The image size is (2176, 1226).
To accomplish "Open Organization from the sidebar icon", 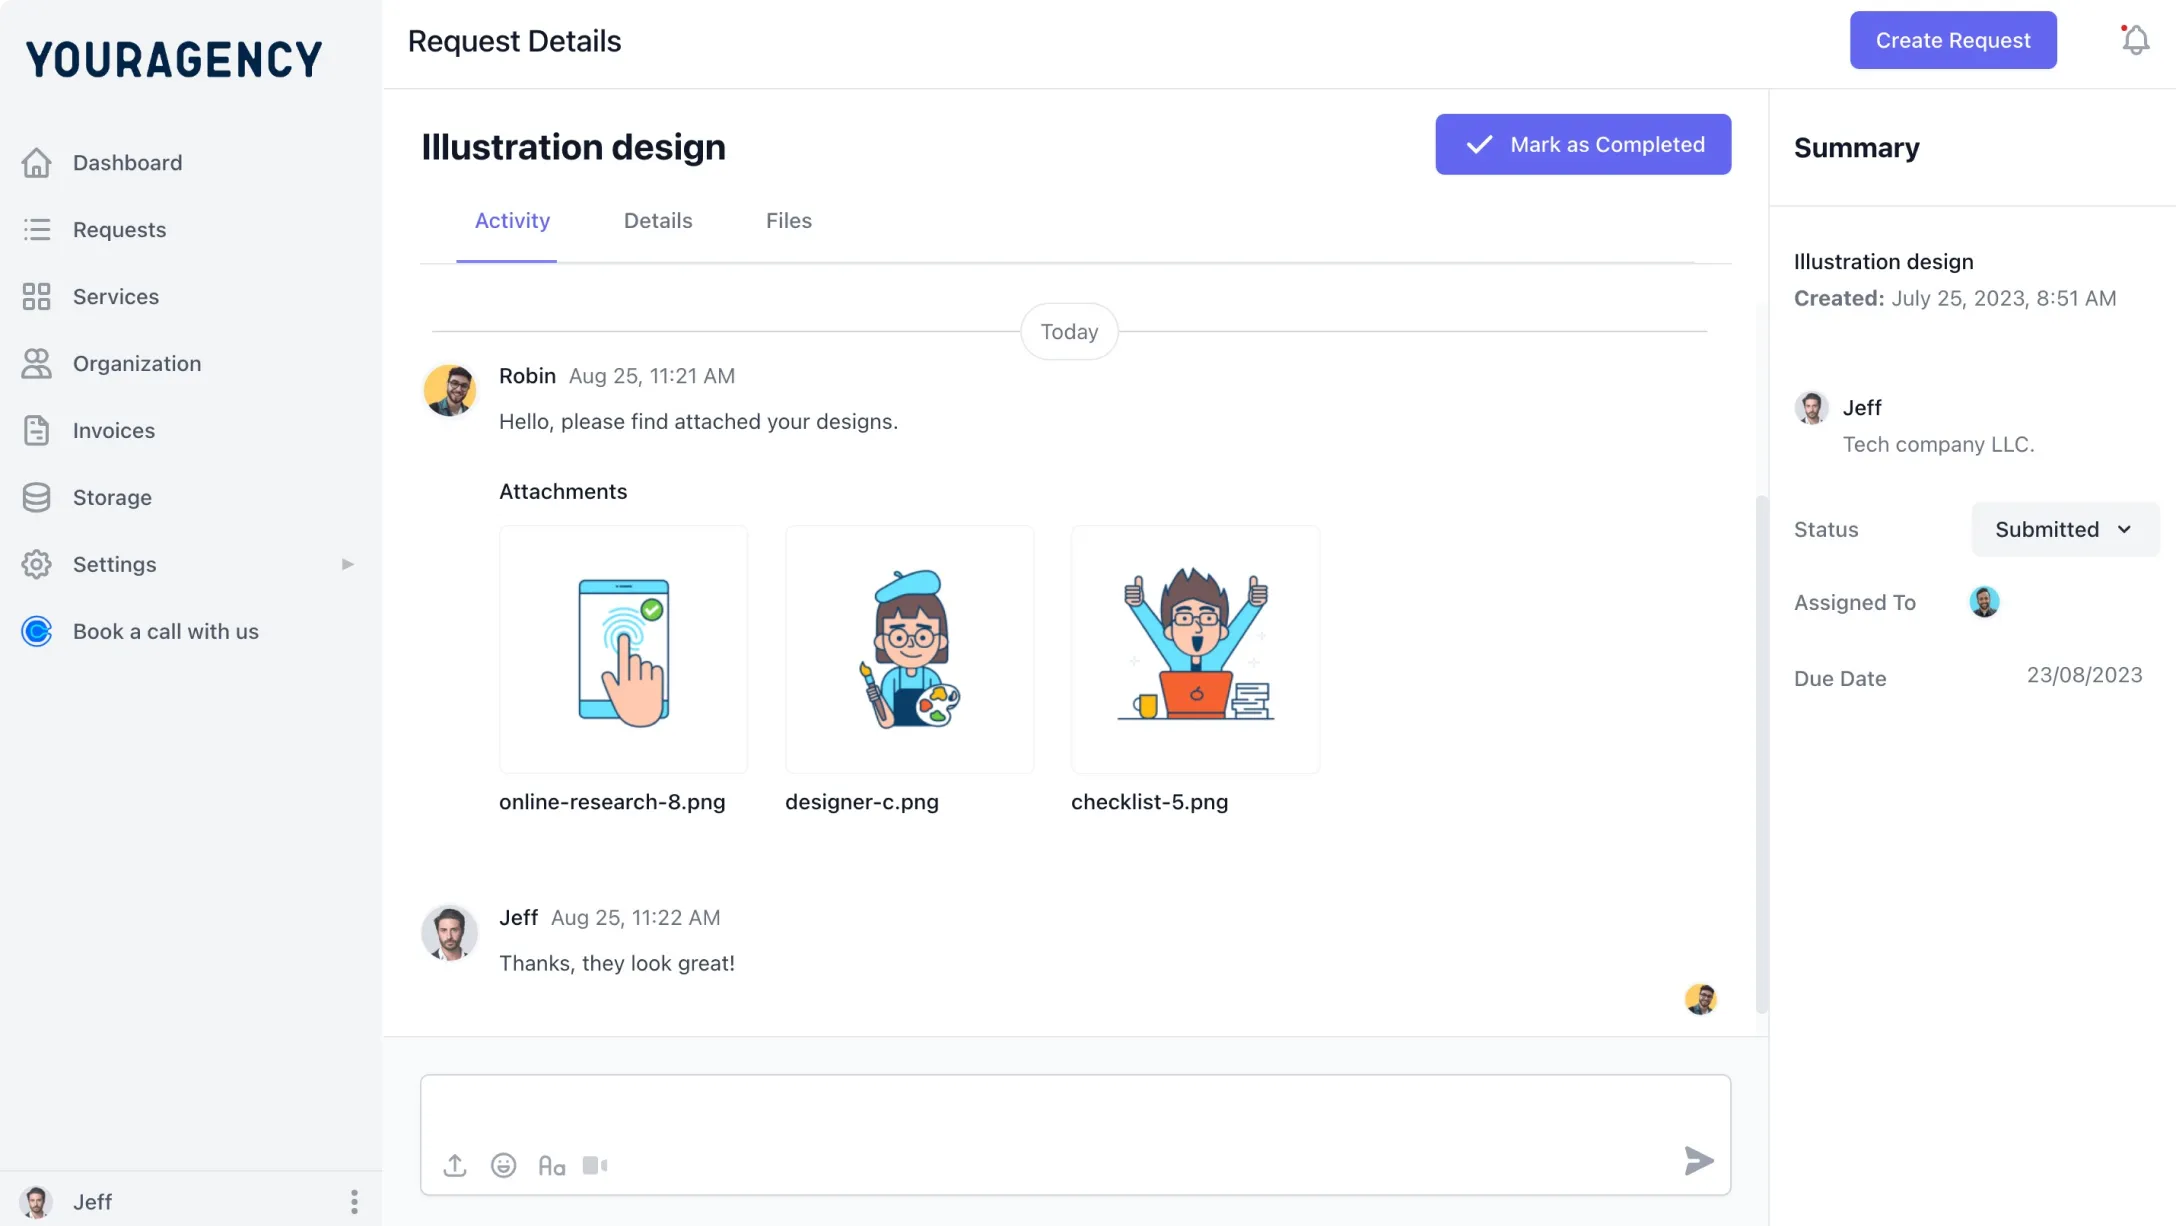I will (37, 363).
